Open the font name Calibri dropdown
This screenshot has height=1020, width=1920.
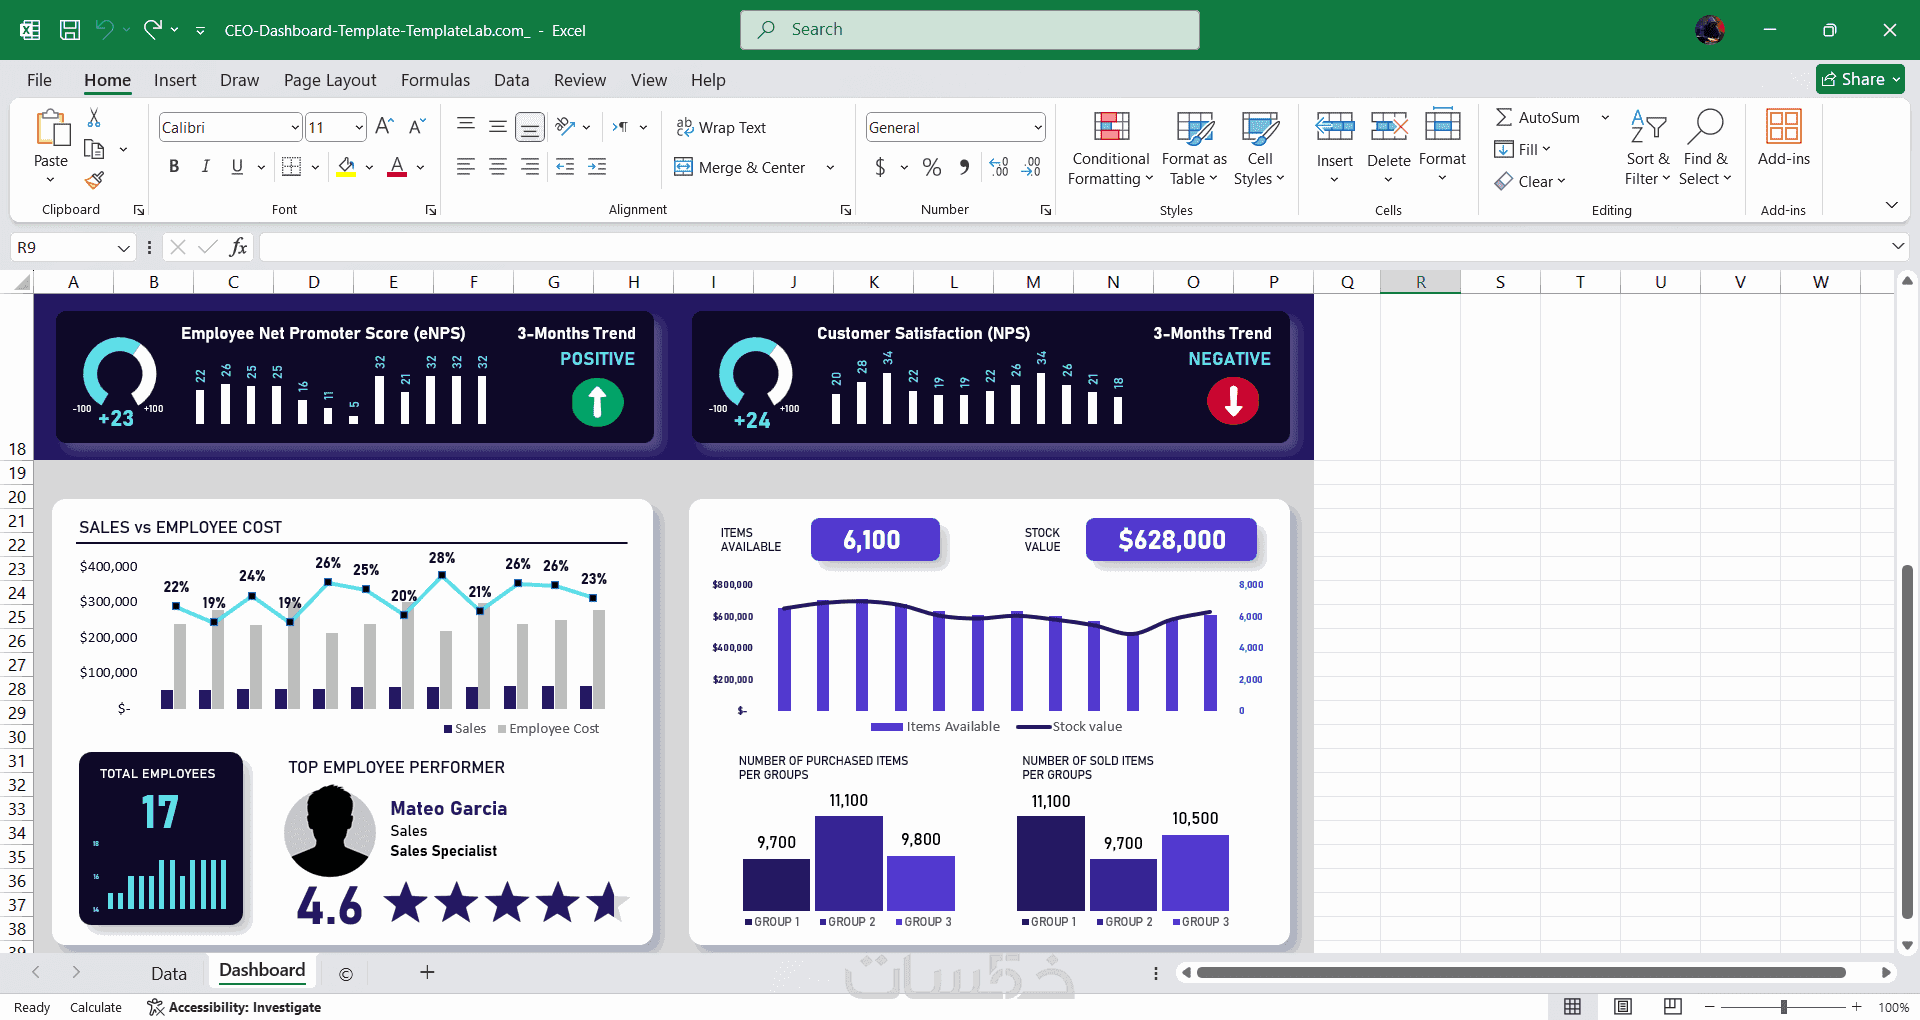295,127
